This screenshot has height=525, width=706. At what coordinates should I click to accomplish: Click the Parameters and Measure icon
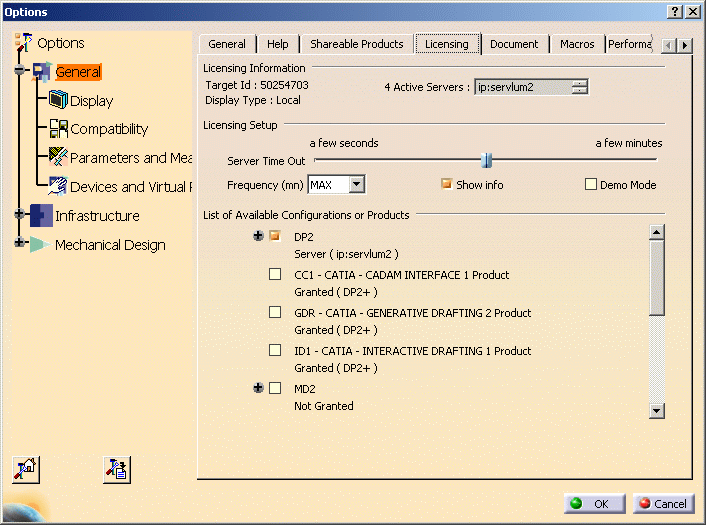click(58, 157)
